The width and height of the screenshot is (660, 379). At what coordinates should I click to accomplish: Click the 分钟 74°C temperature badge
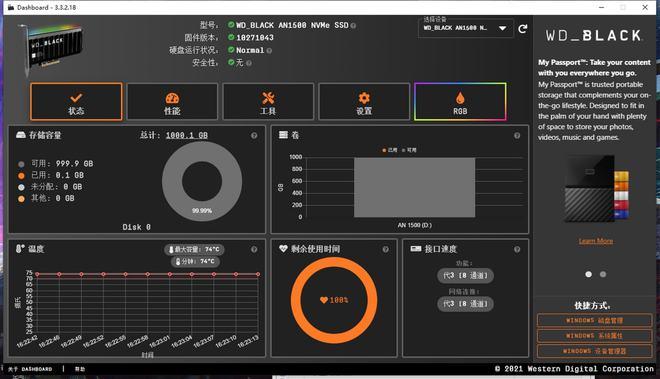point(195,262)
